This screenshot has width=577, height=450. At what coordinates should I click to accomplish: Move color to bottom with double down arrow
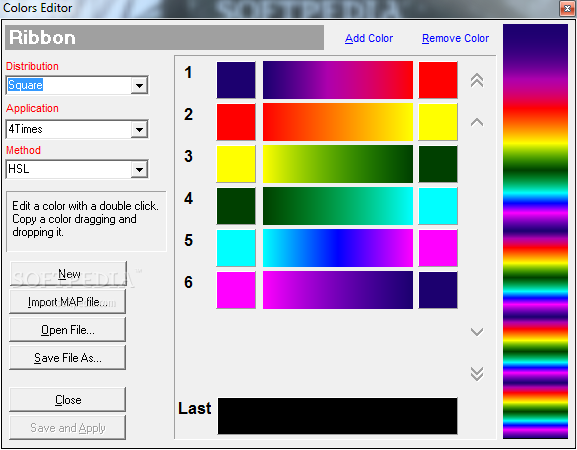click(477, 374)
